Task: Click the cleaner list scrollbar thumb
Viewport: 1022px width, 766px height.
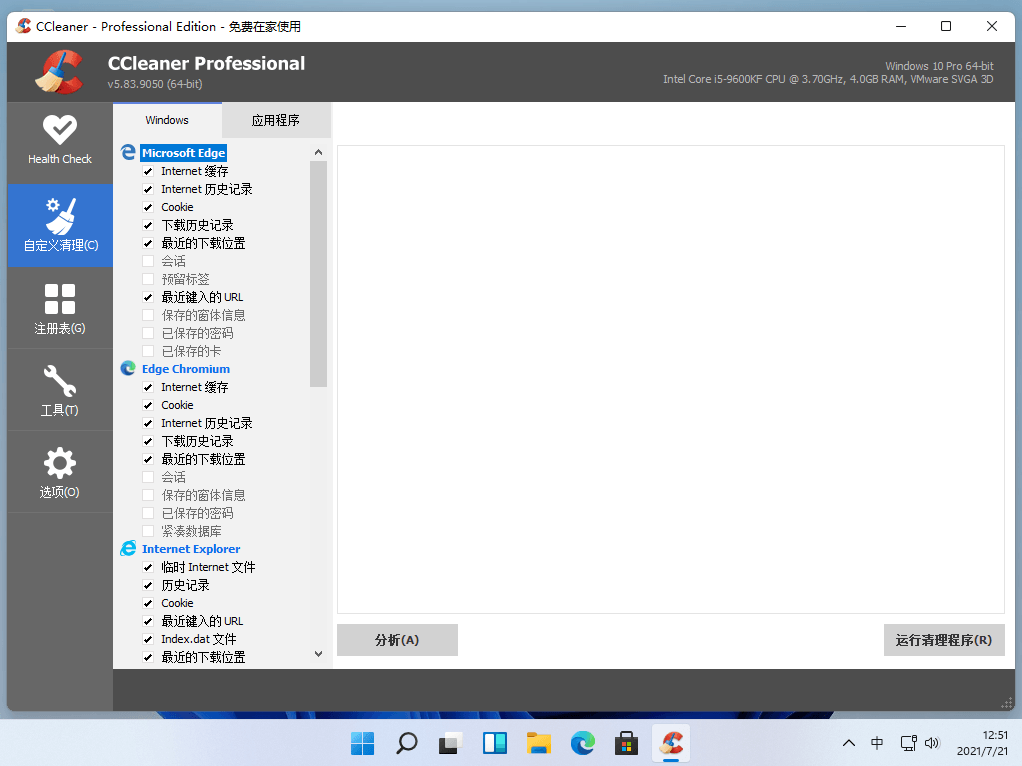Action: pyautogui.click(x=318, y=274)
